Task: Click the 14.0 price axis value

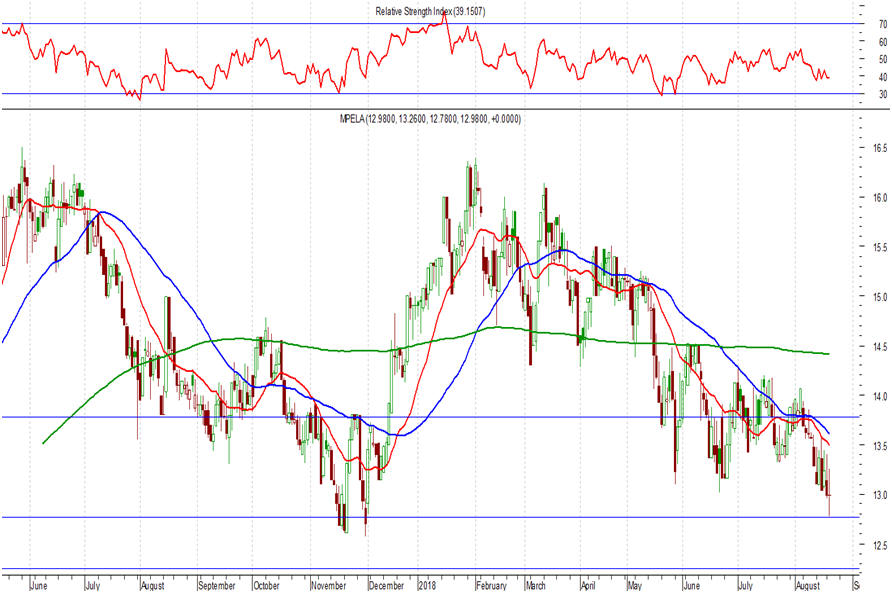Action: 880,396
